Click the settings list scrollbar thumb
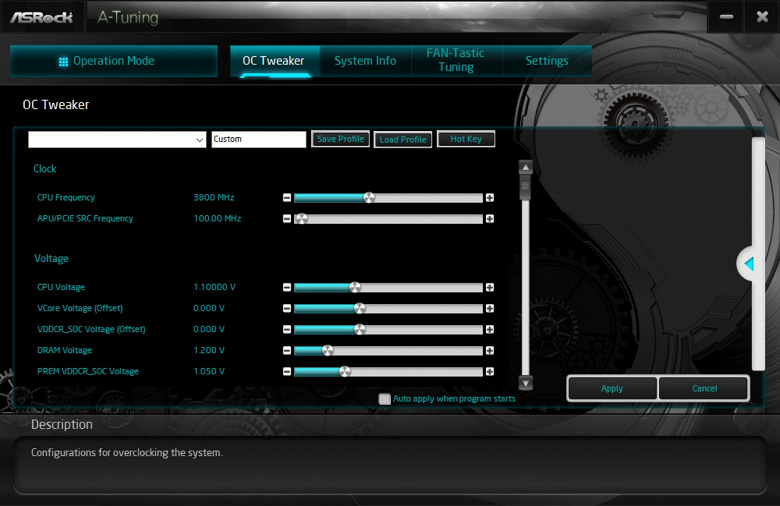 pos(525,188)
